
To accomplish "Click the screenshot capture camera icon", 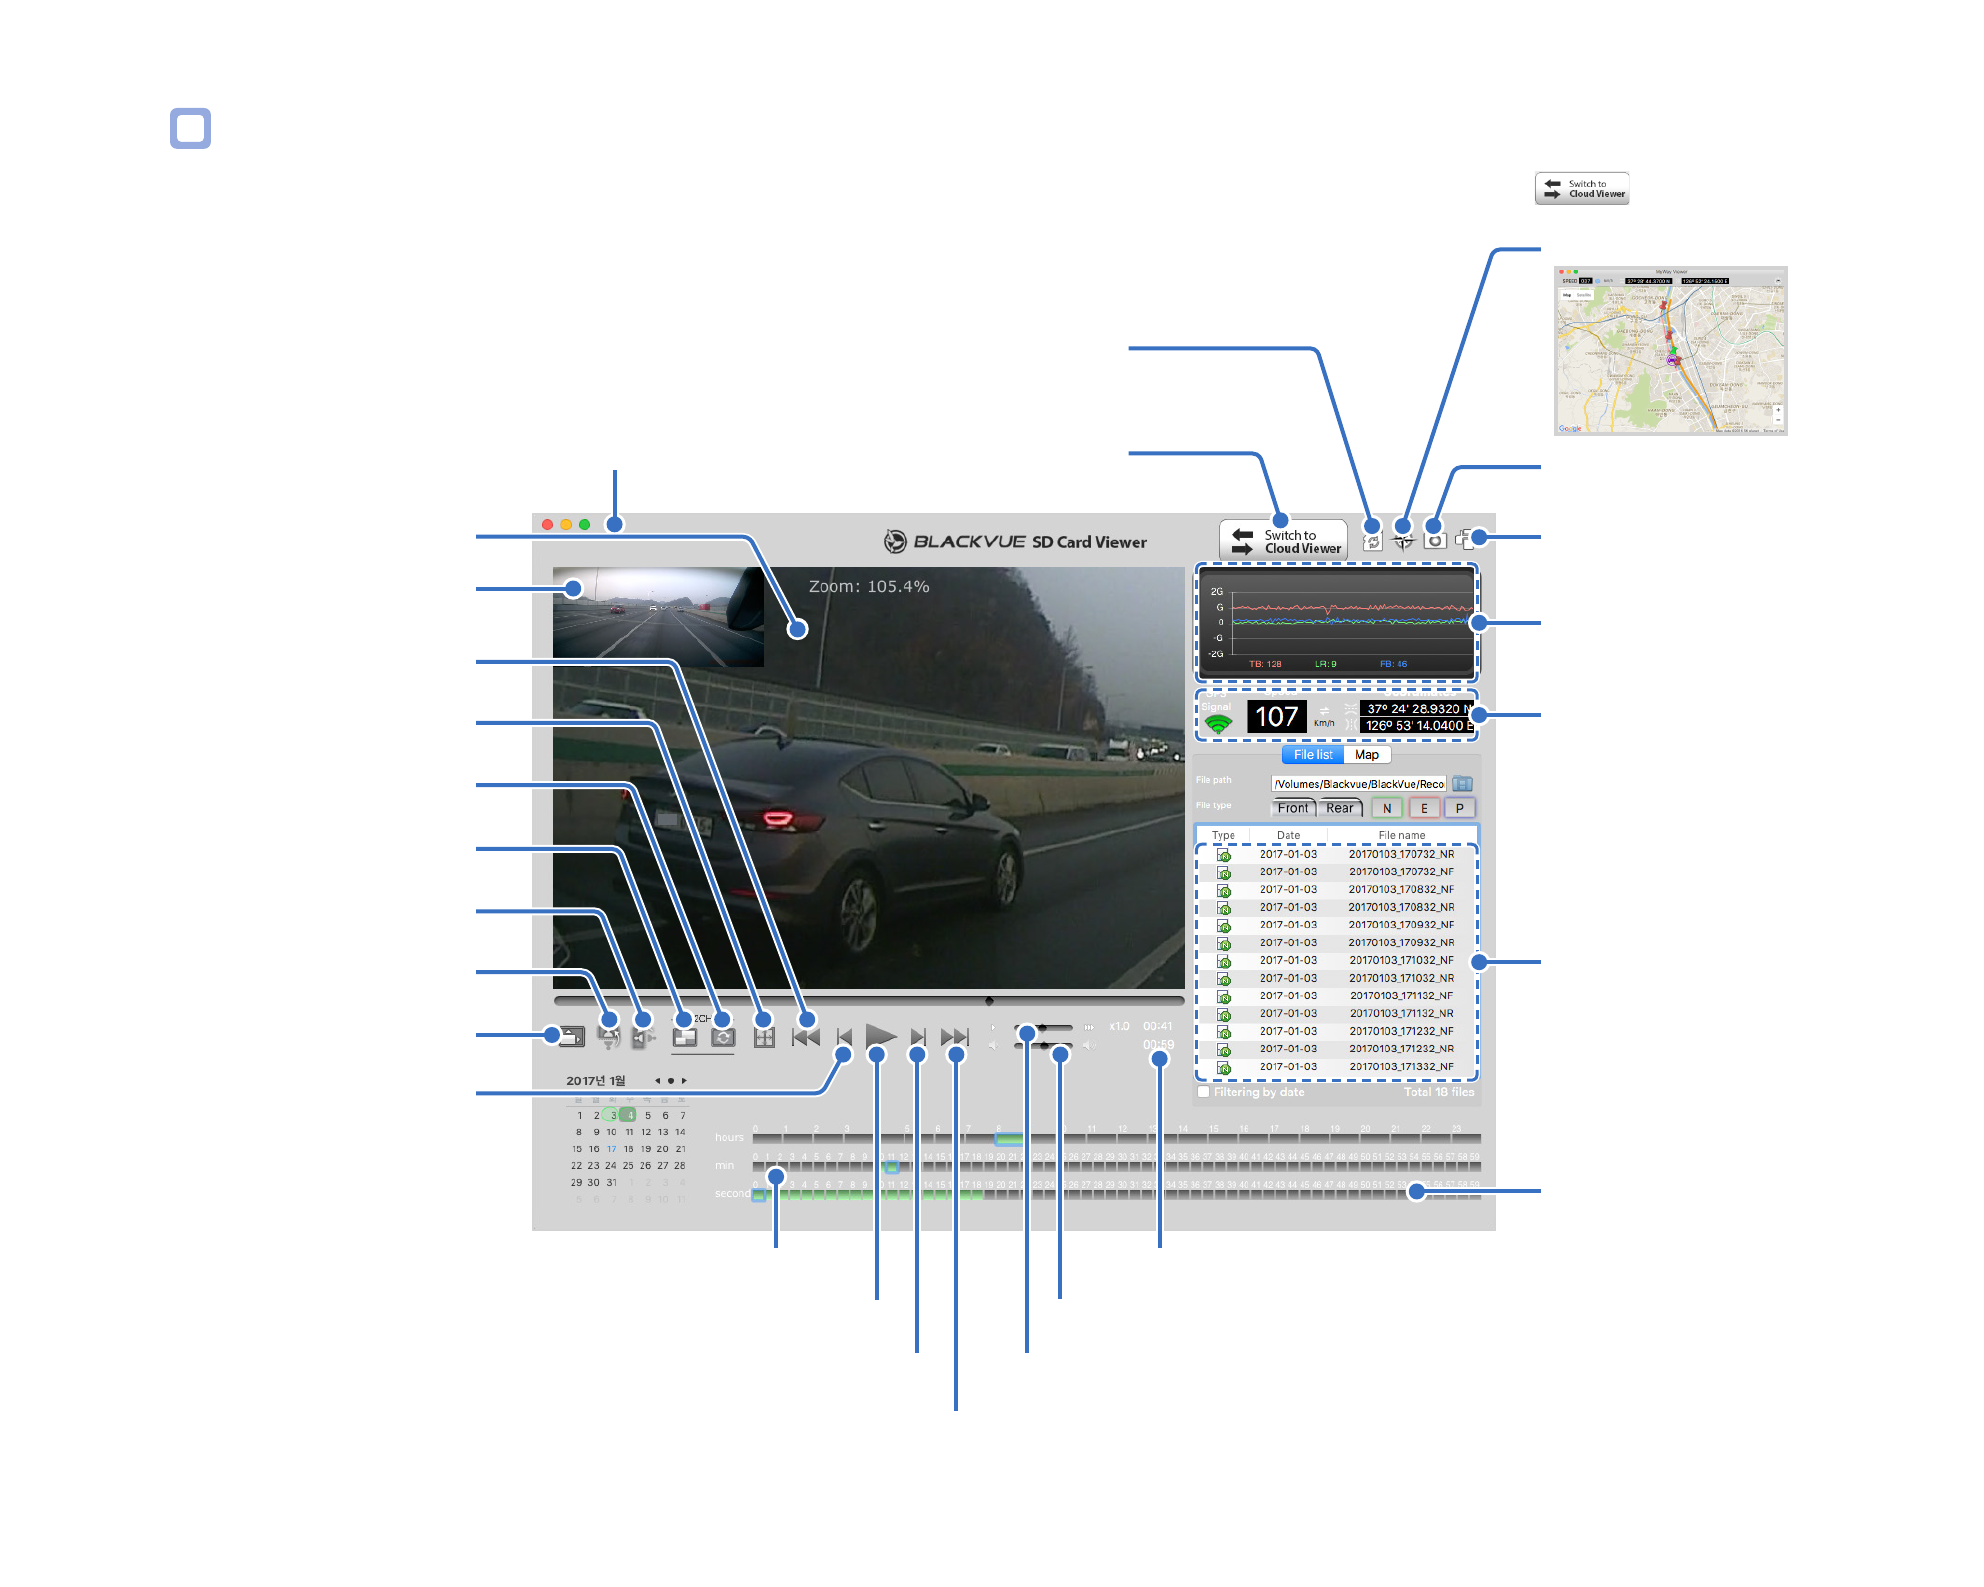I will coord(1434,540).
